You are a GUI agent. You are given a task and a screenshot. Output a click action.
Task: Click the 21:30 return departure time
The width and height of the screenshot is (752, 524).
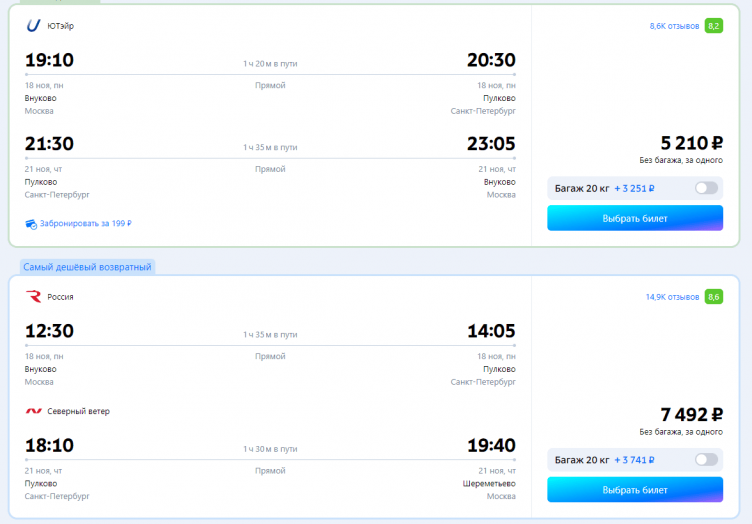point(49,144)
